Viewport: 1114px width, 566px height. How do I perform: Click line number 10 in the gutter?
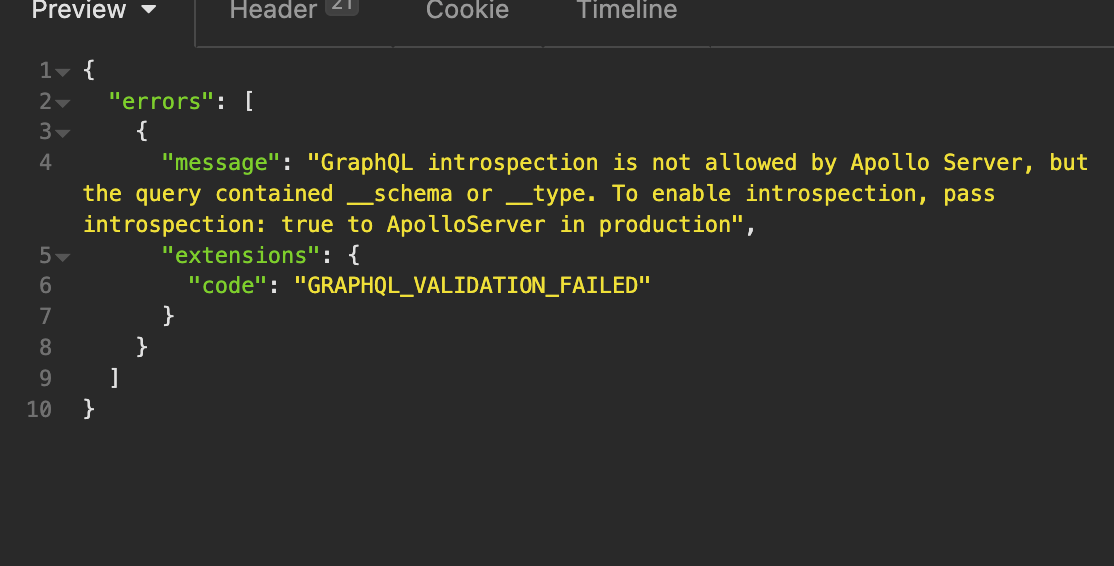click(x=40, y=409)
